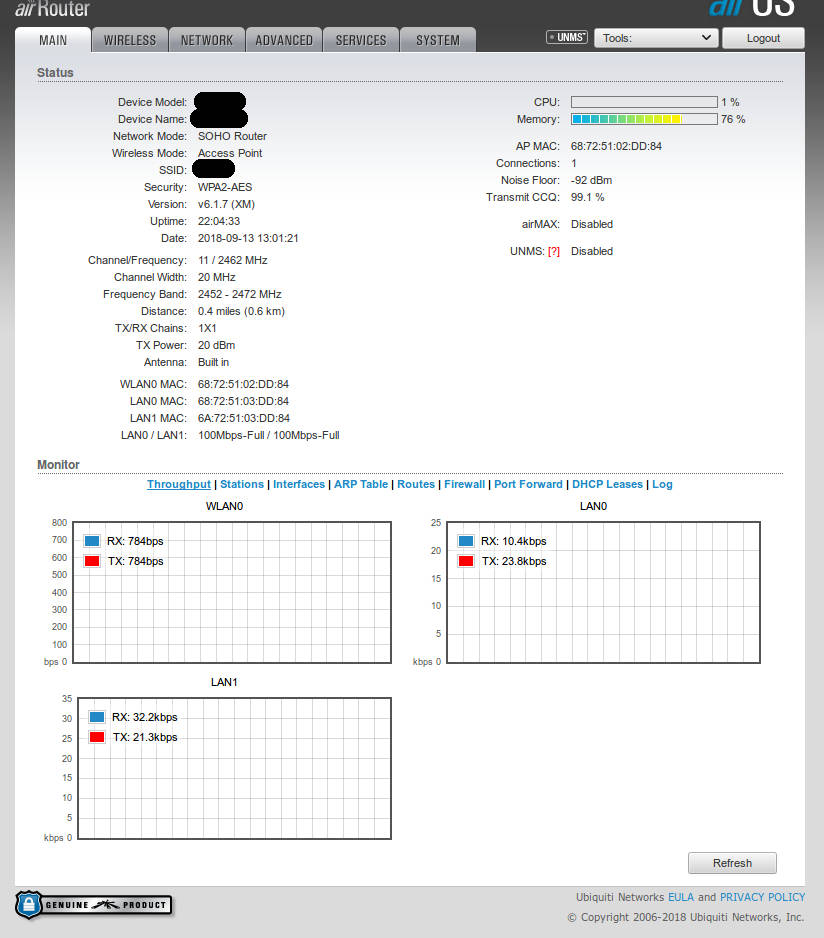Show the Routes monitor
824x938 pixels.
416,484
